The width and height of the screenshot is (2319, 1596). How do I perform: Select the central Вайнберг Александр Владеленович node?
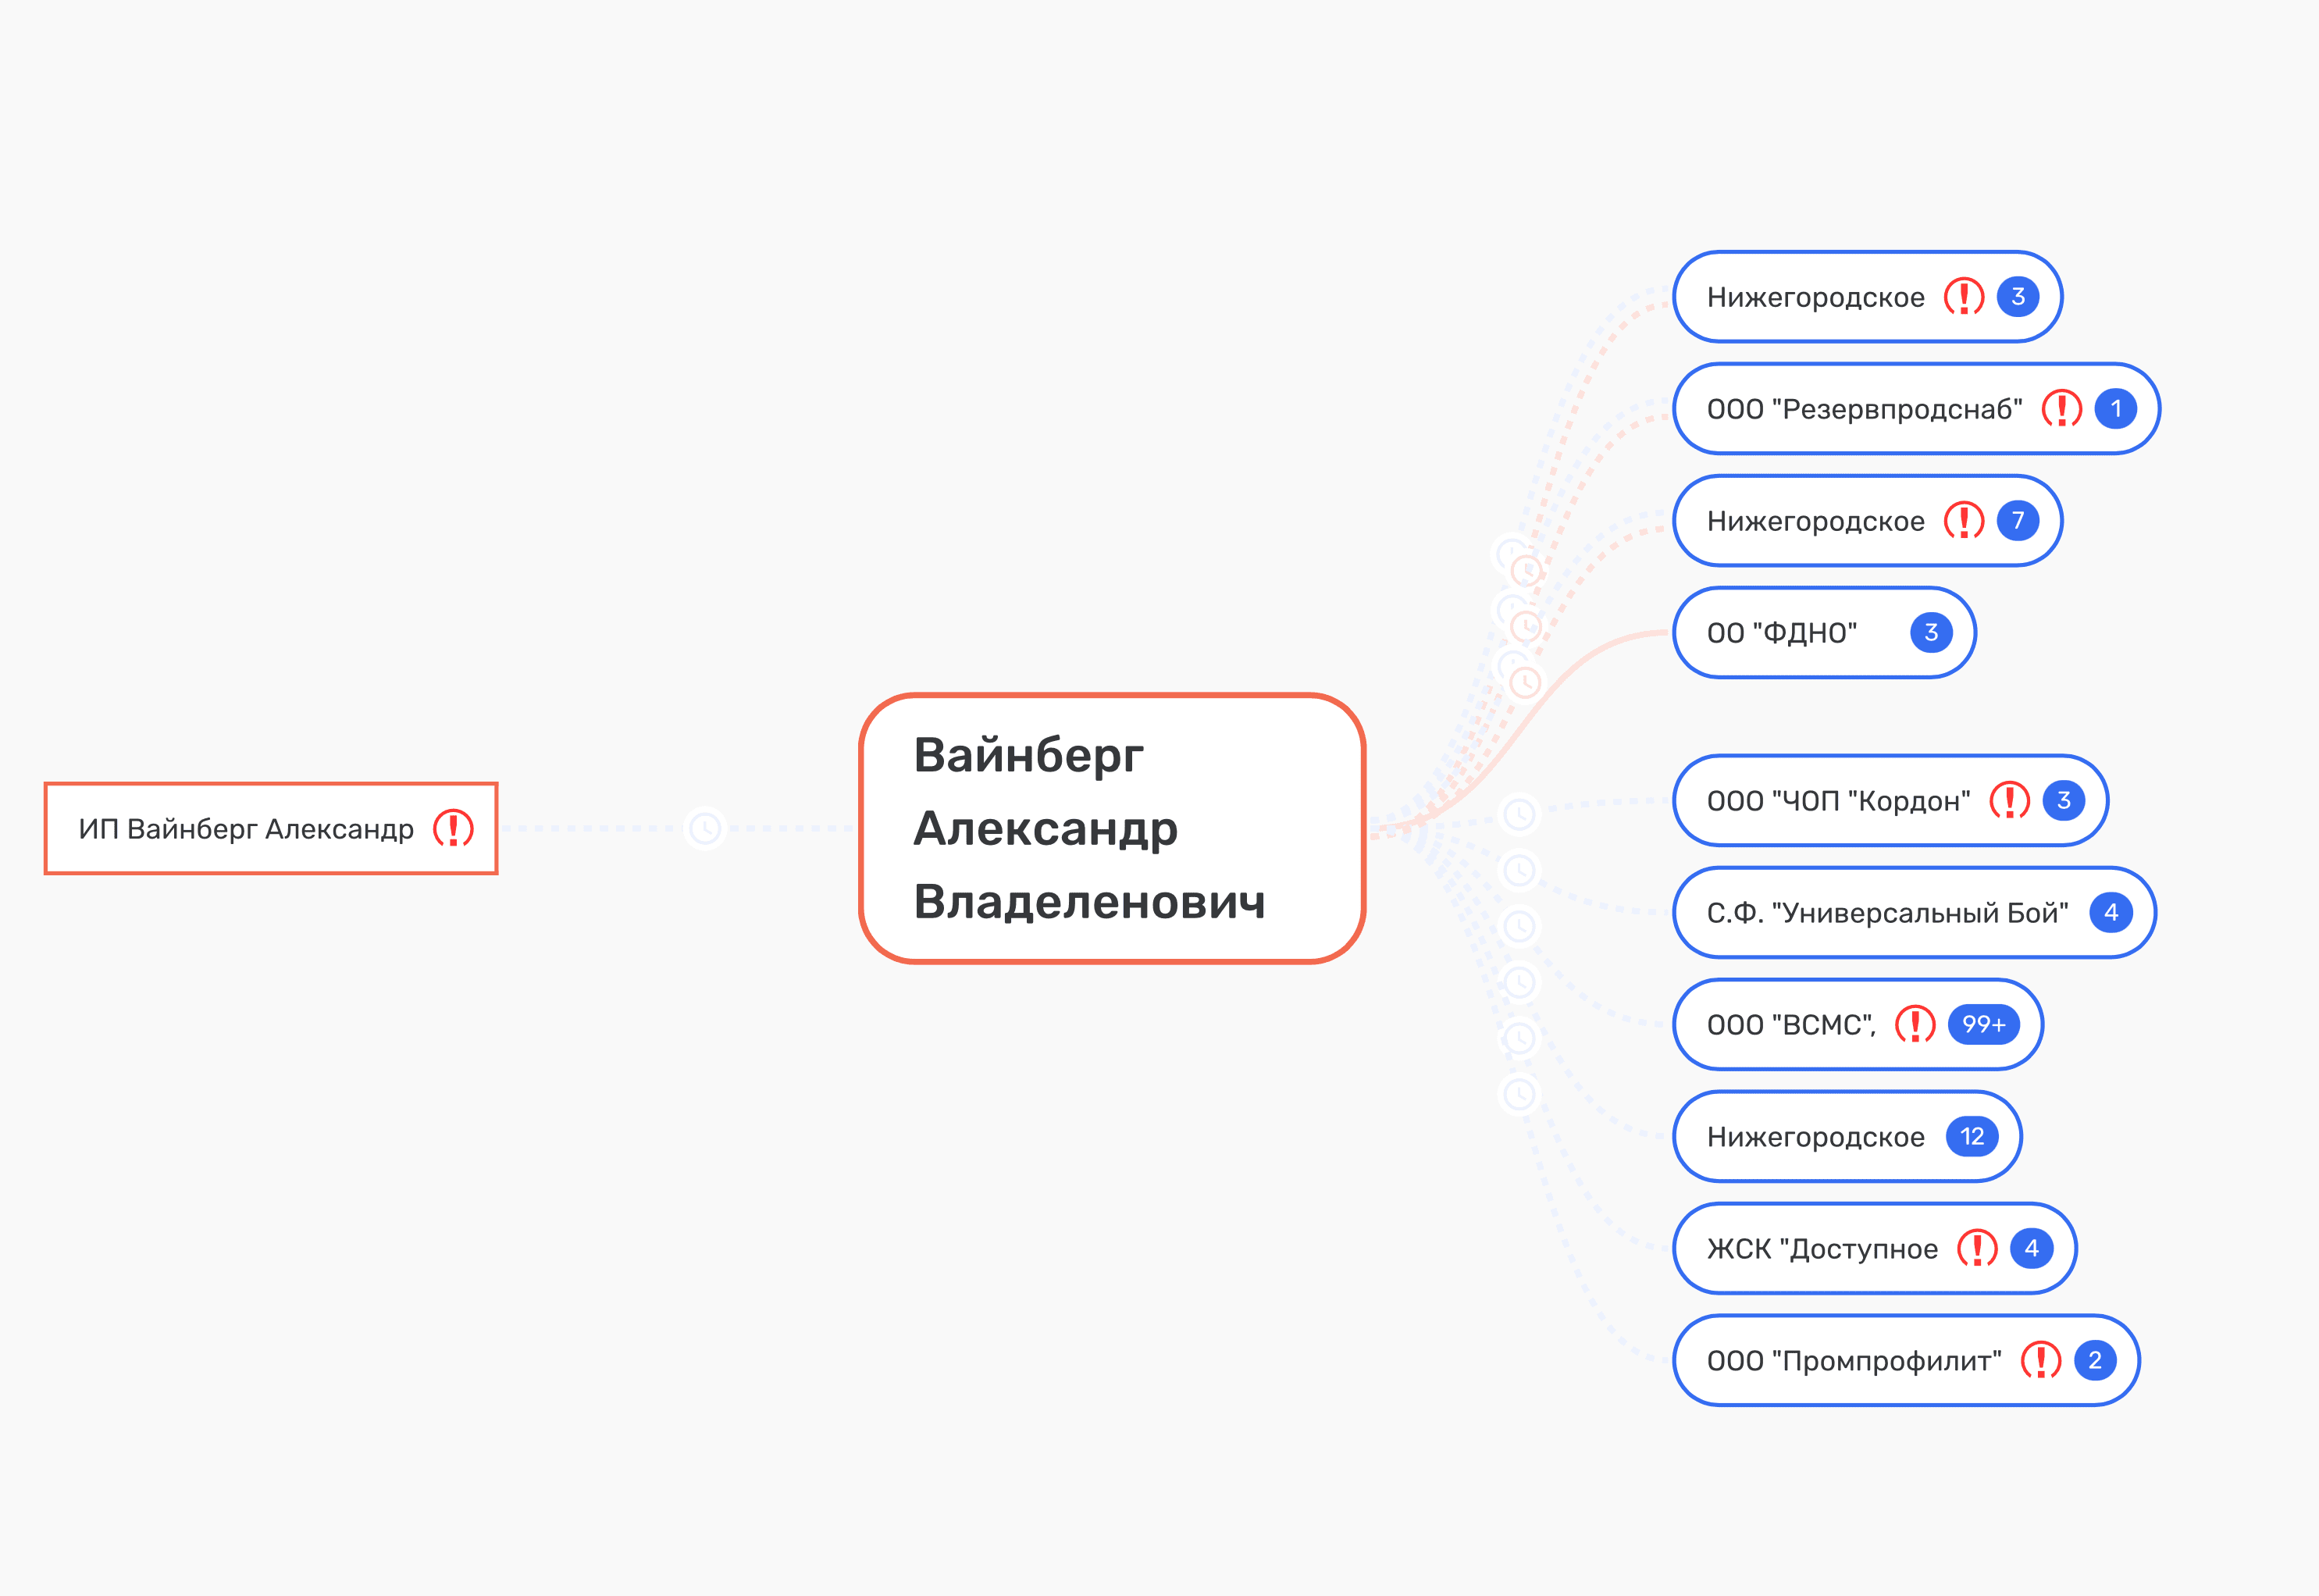[1112, 828]
